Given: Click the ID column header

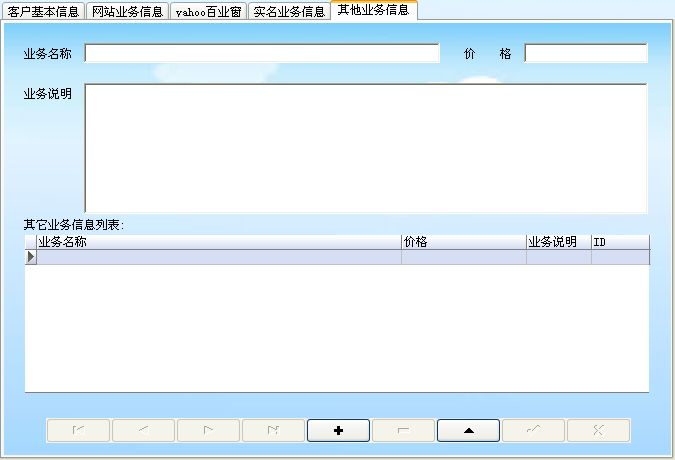Looking at the screenshot, I should pos(620,242).
